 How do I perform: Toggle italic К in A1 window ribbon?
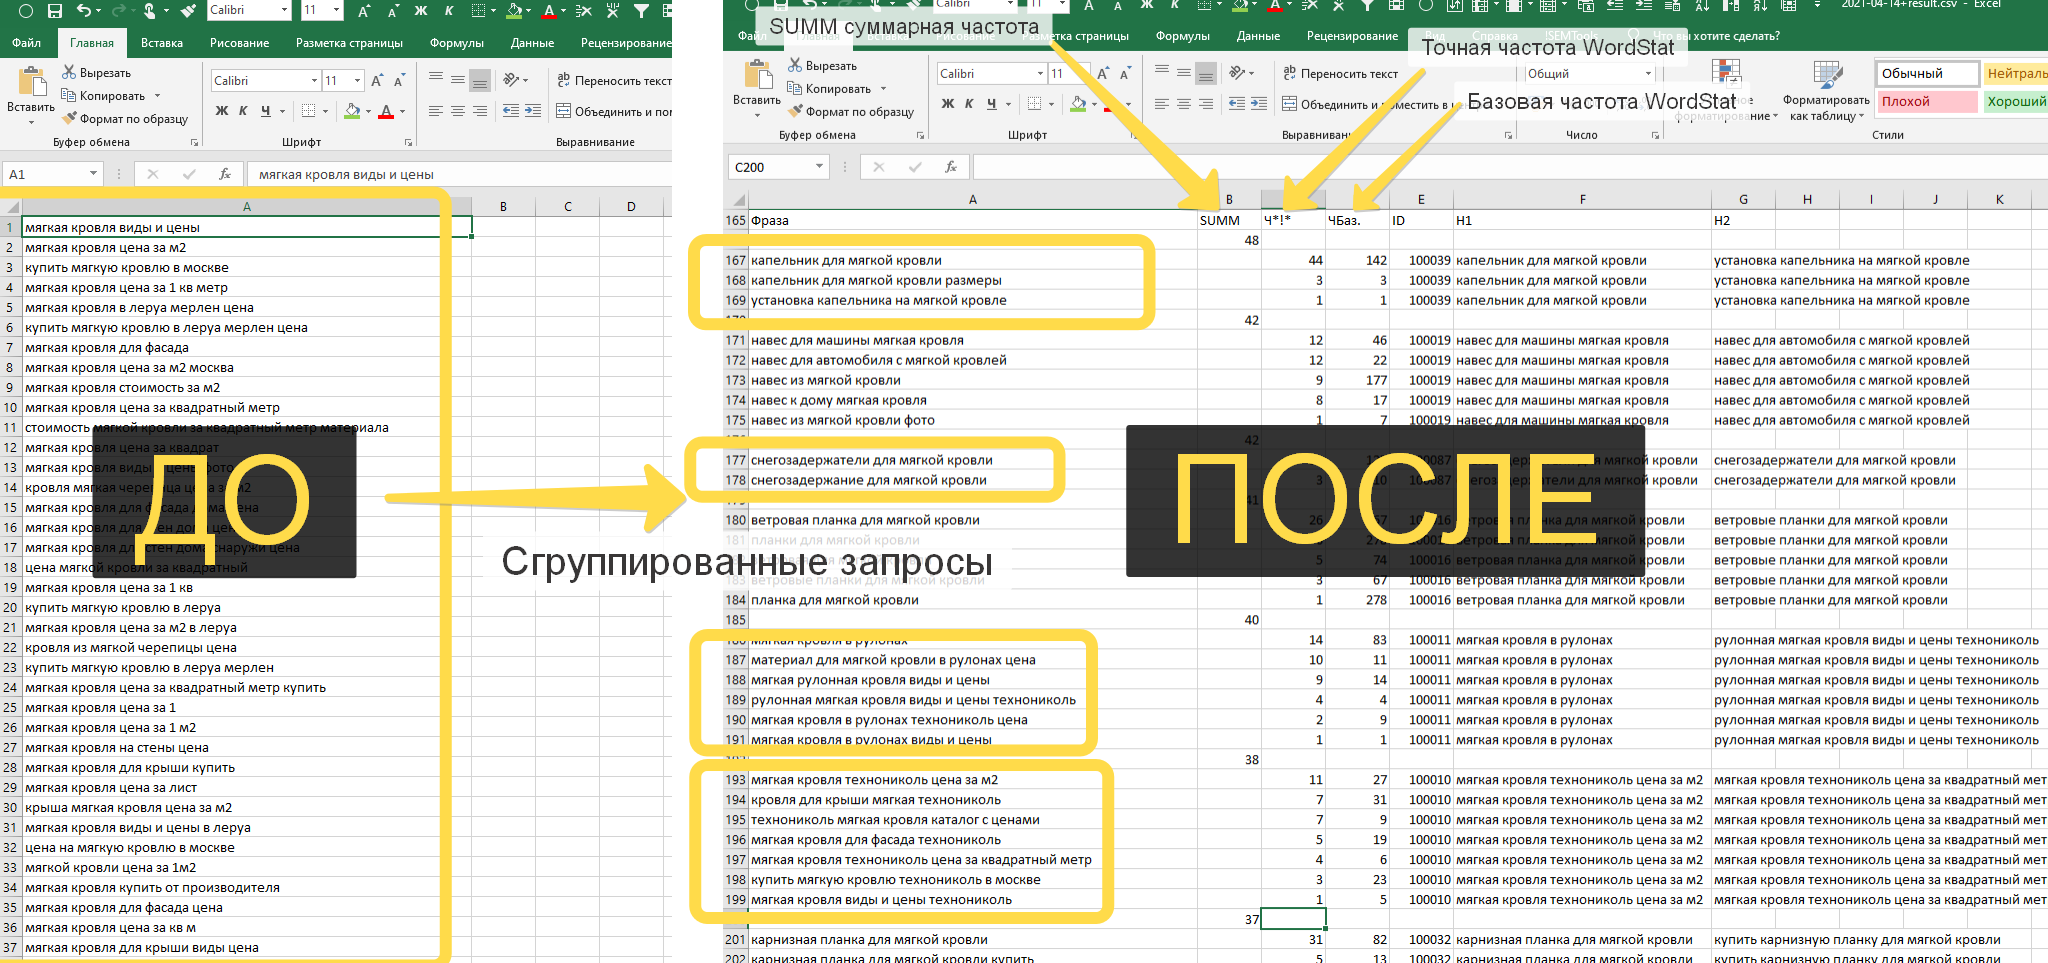243,111
